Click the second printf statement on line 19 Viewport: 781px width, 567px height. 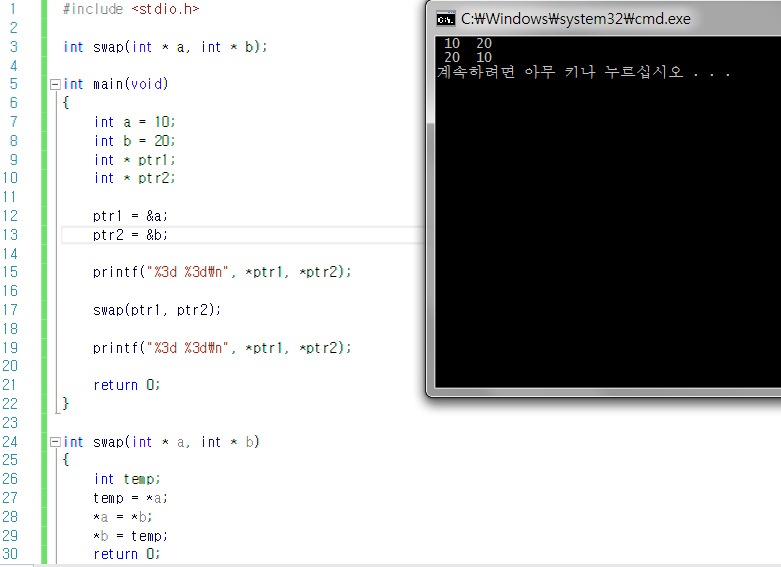click(x=222, y=348)
